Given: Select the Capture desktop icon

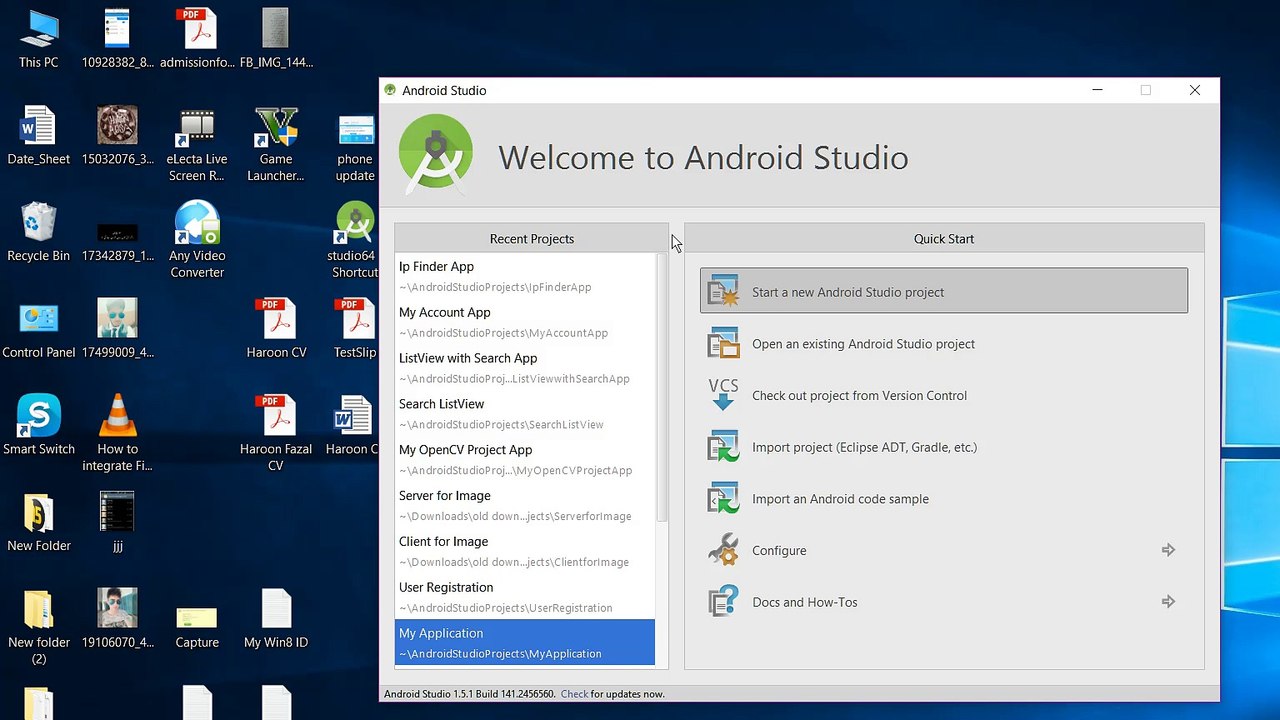Looking at the screenshot, I should pos(197,619).
